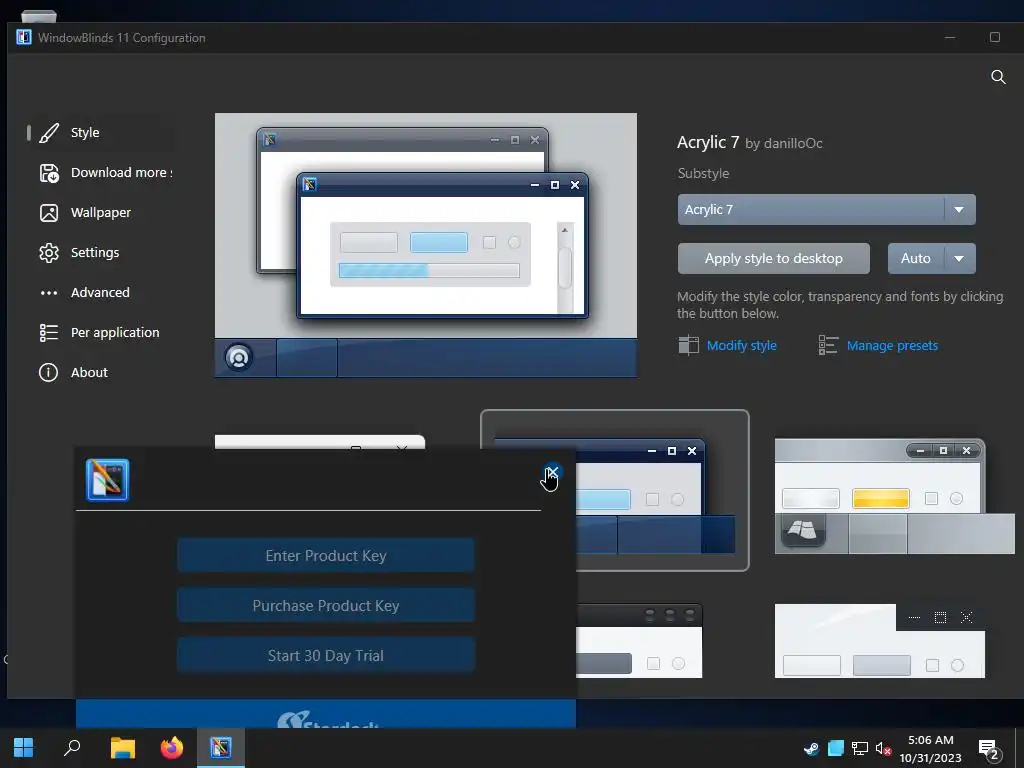Screen dimensions: 1024x768
Task: Click the Per application list icon
Action: pyautogui.click(x=49, y=332)
